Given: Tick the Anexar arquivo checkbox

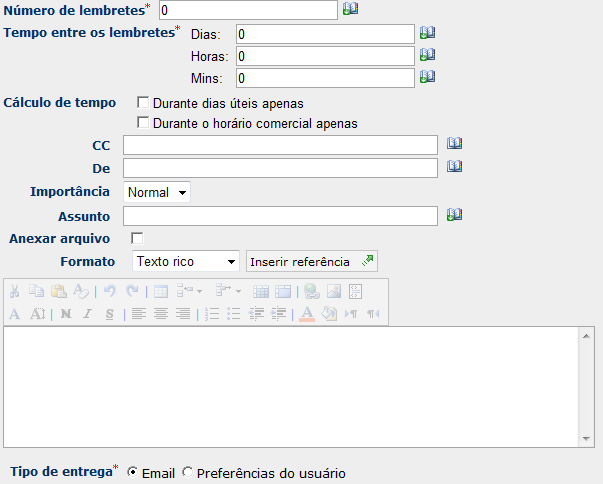Looking at the screenshot, I should coord(137,238).
